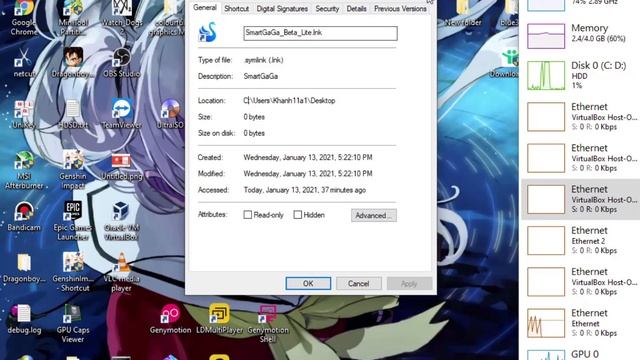The image size is (640, 360).
Task: Select the OBS Studio desktop icon
Action: point(121,63)
